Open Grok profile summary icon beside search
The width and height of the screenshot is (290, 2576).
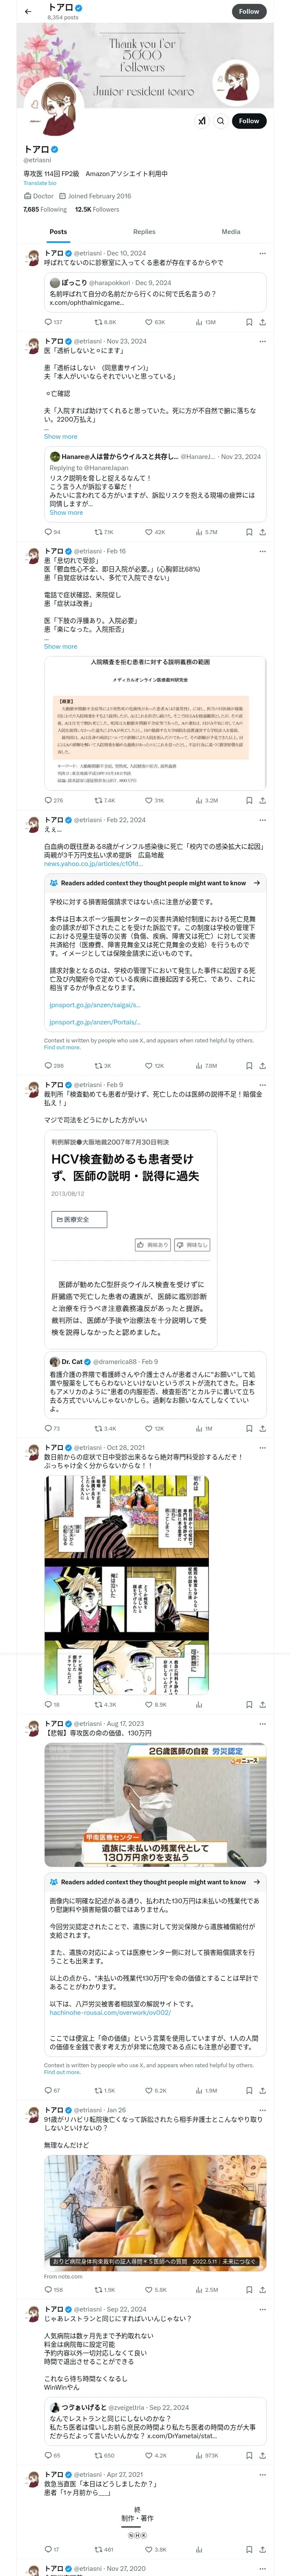(x=202, y=121)
